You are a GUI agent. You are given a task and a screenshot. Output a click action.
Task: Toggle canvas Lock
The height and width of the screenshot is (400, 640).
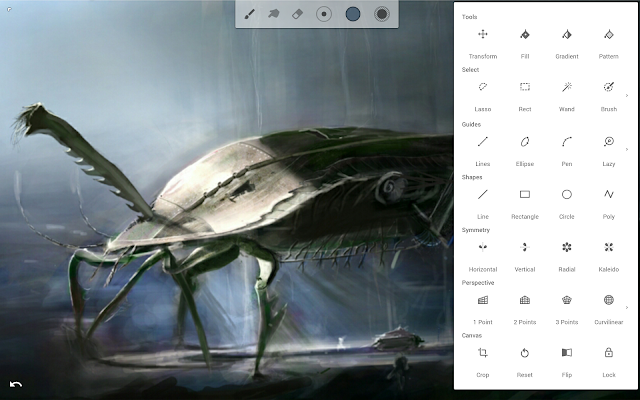tap(609, 353)
